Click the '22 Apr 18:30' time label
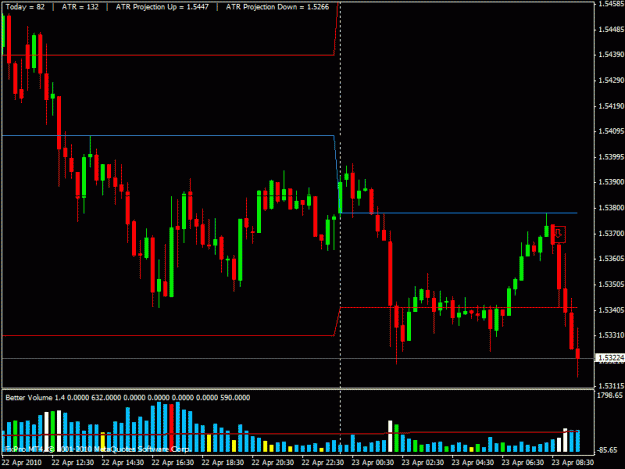625x469 pixels. pyautogui.click(x=223, y=463)
